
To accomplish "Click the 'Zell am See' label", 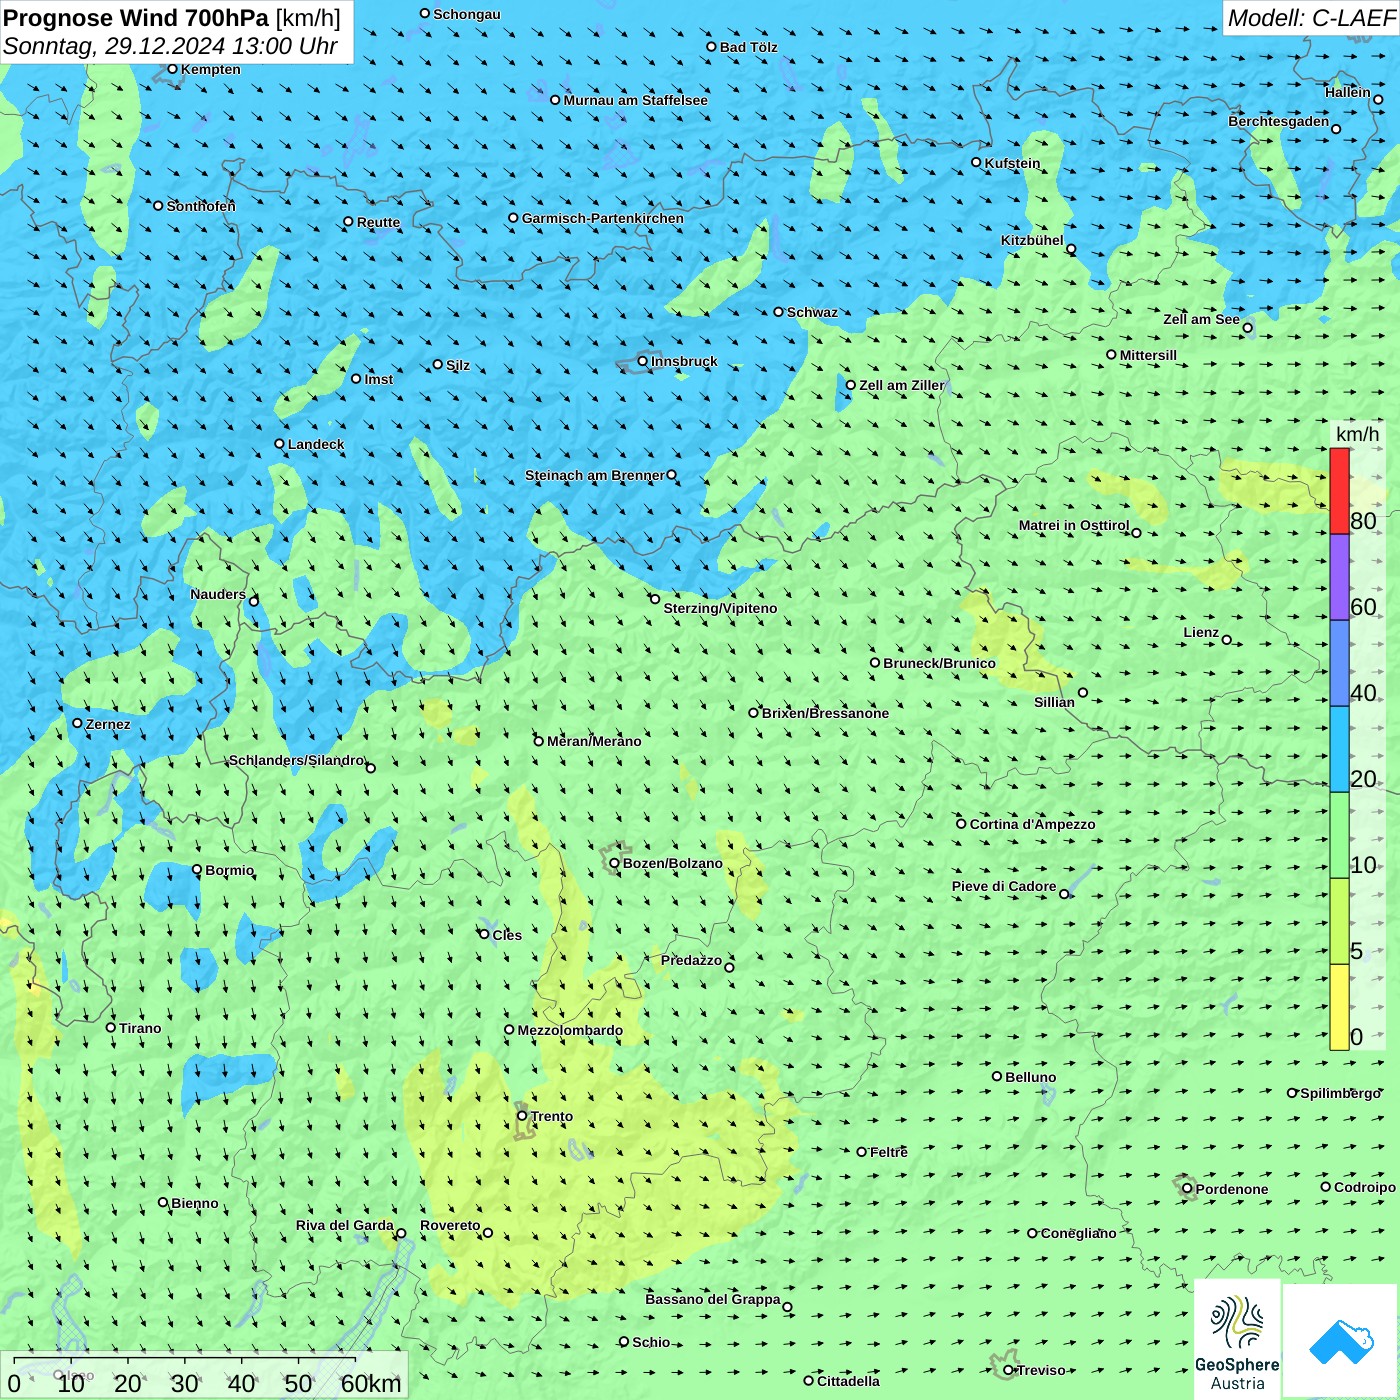I will pyautogui.click(x=1201, y=319).
